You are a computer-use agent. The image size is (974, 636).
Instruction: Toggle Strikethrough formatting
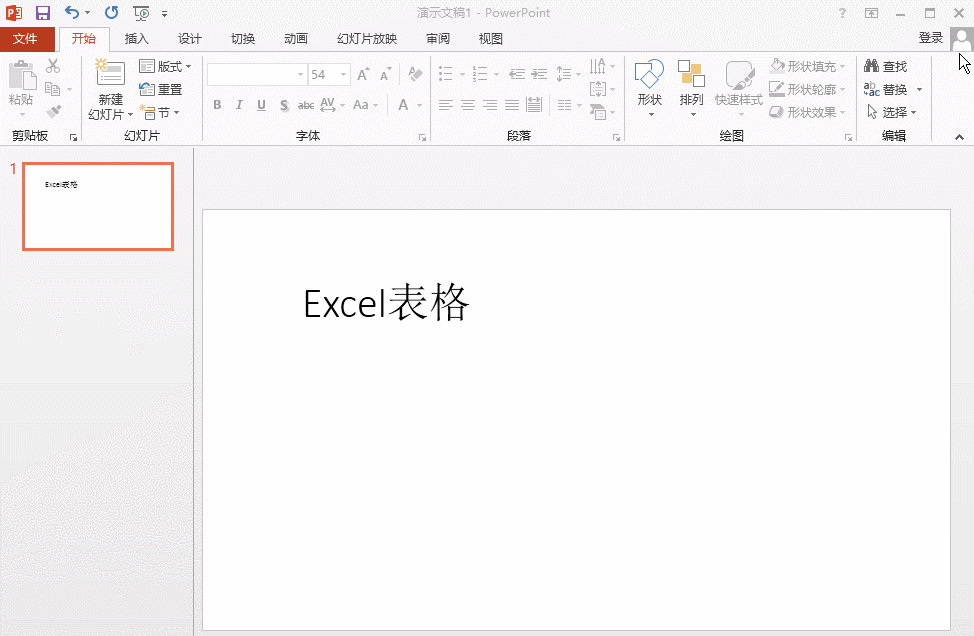coord(306,105)
